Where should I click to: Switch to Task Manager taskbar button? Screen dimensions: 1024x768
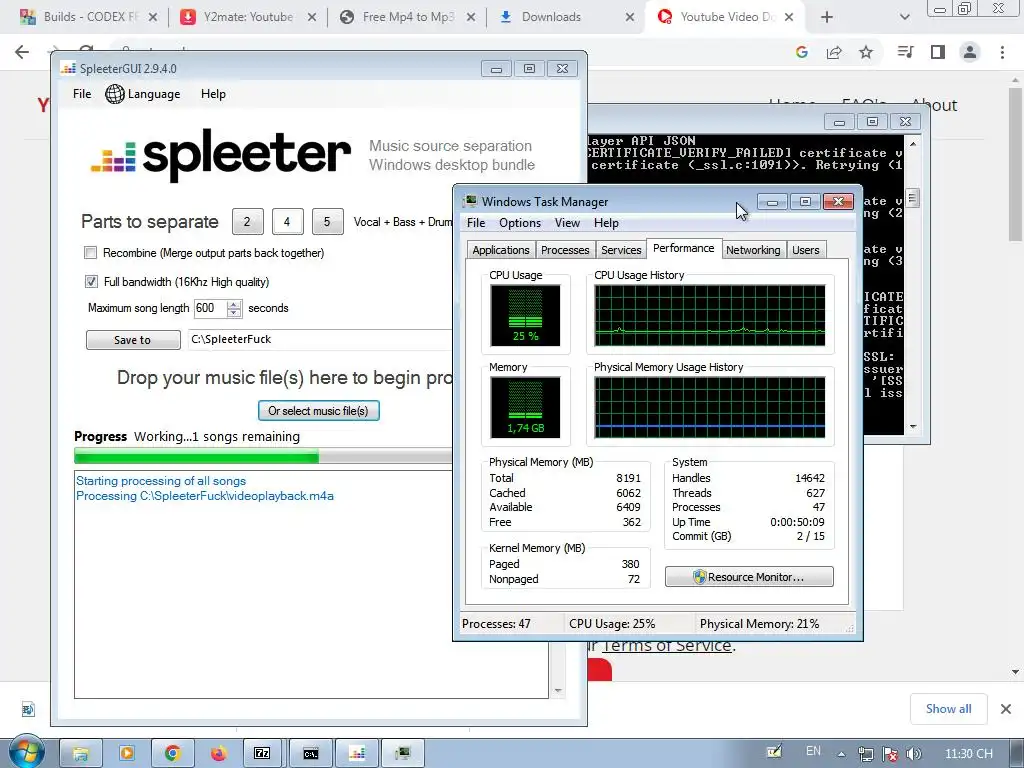click(x=403, y=754)
